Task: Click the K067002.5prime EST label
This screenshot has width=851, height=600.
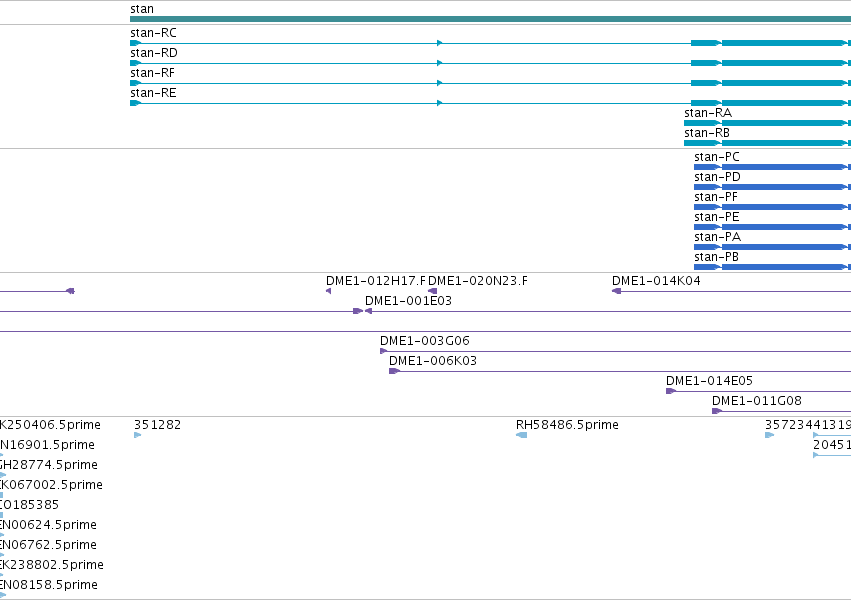Action: coord(52,485)
